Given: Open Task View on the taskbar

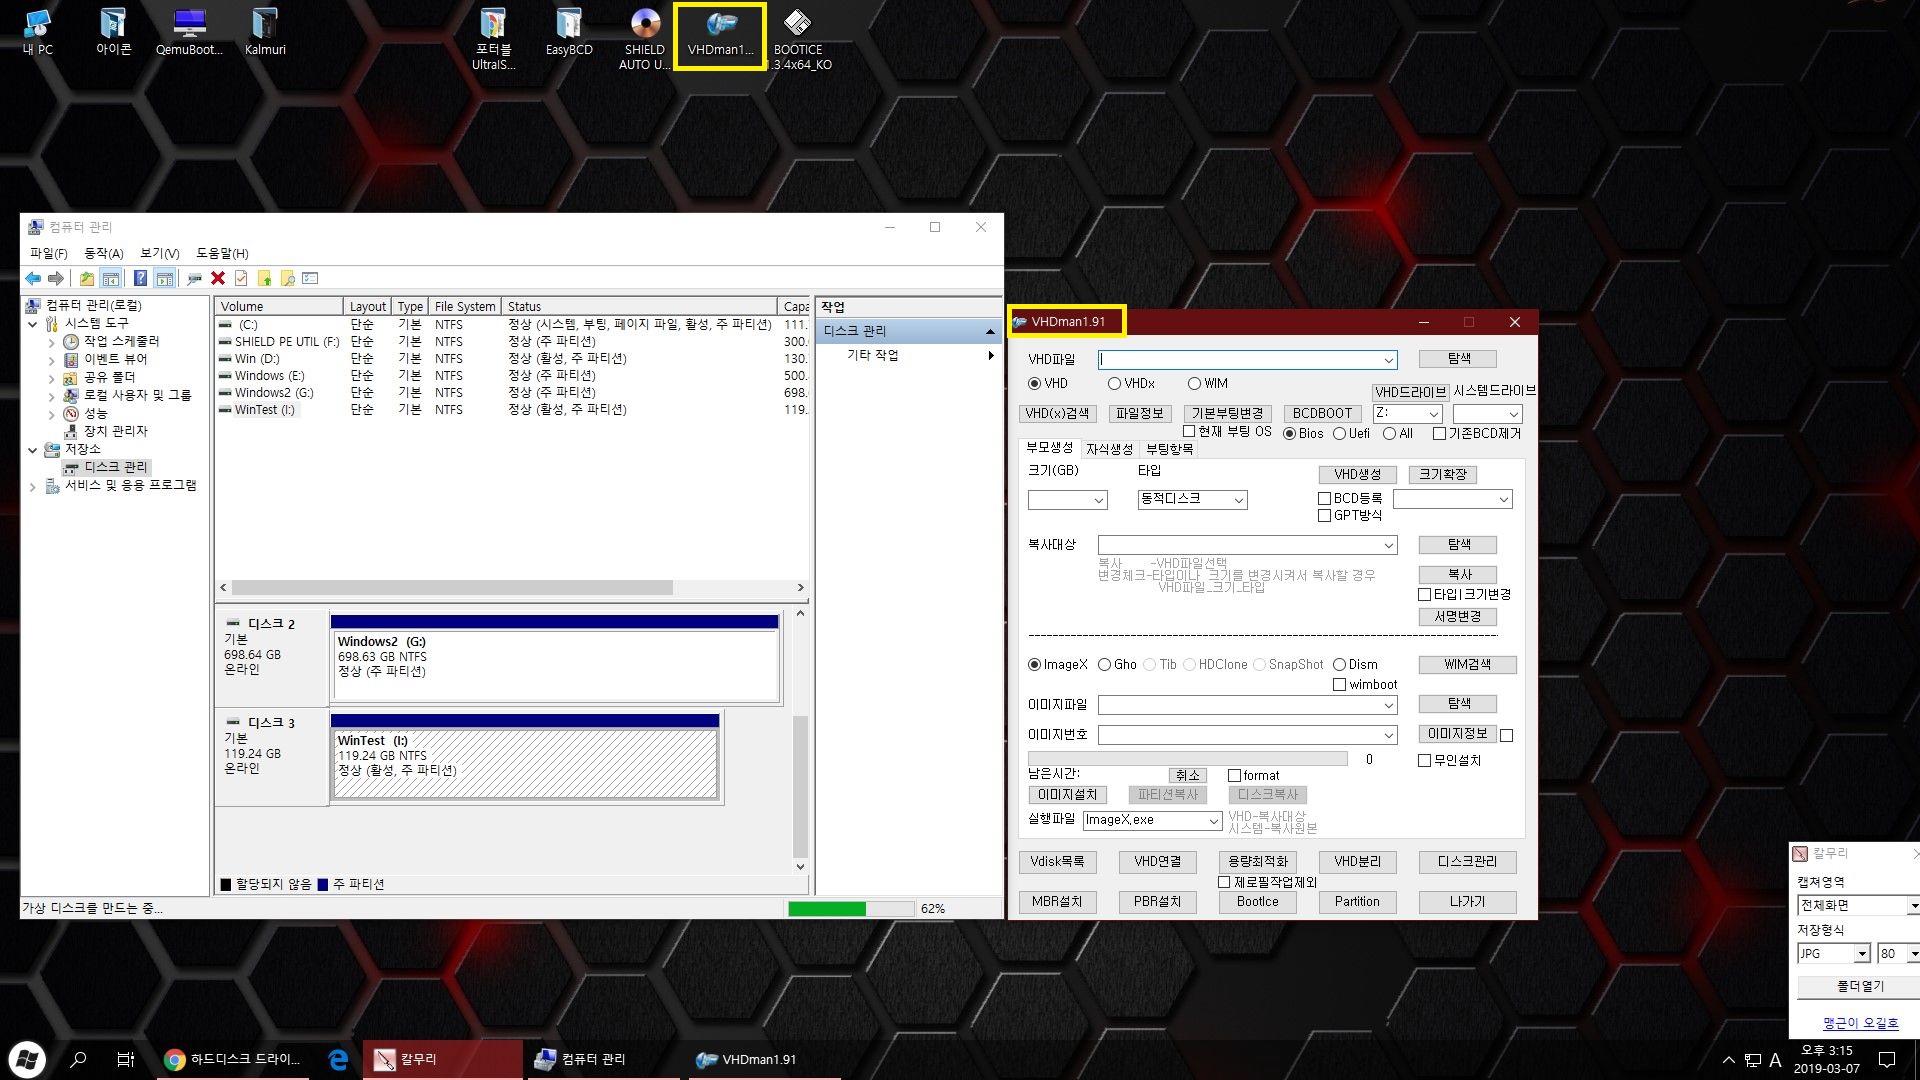Looking at the screenshot, I should coord(125,1060).
